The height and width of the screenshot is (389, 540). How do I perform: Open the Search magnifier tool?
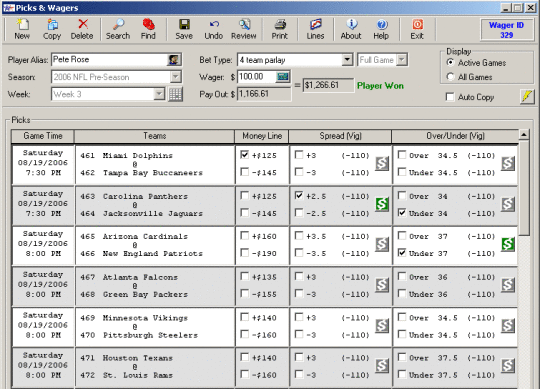(x=118, y=29)
